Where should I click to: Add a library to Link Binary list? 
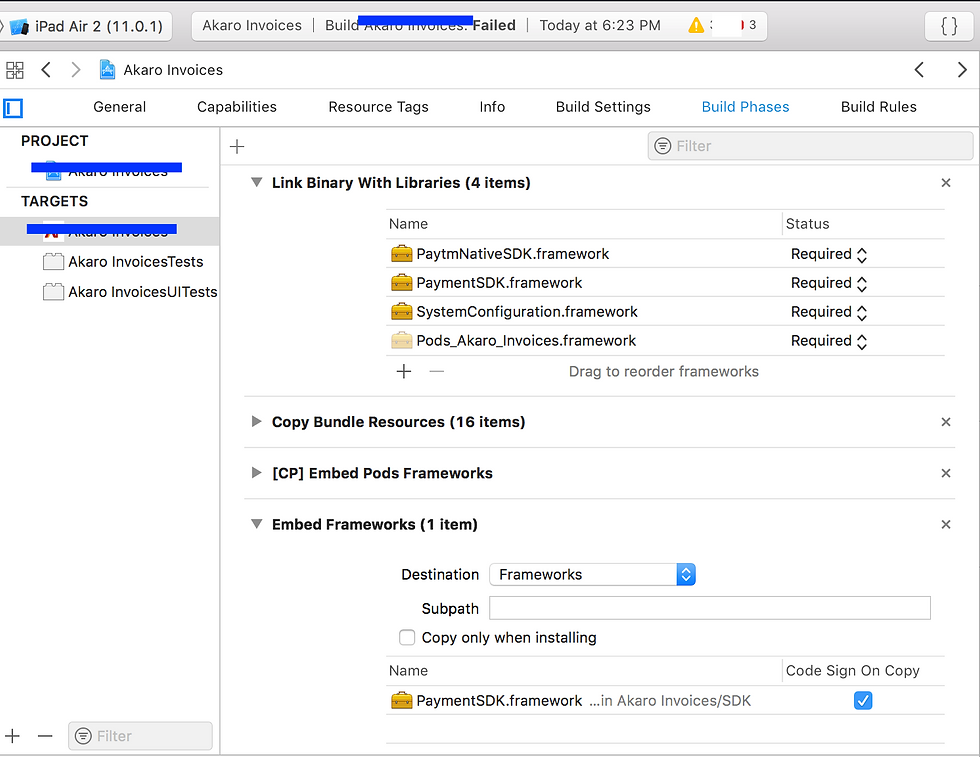tap(404, 371)
